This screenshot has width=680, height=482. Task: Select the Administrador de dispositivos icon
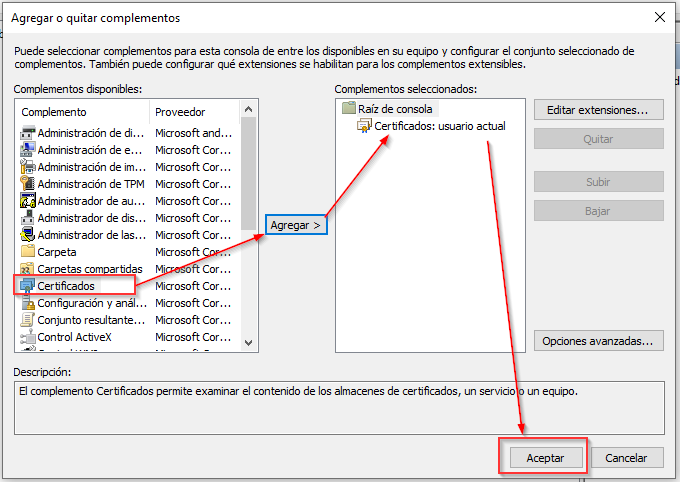coord(28,218)
